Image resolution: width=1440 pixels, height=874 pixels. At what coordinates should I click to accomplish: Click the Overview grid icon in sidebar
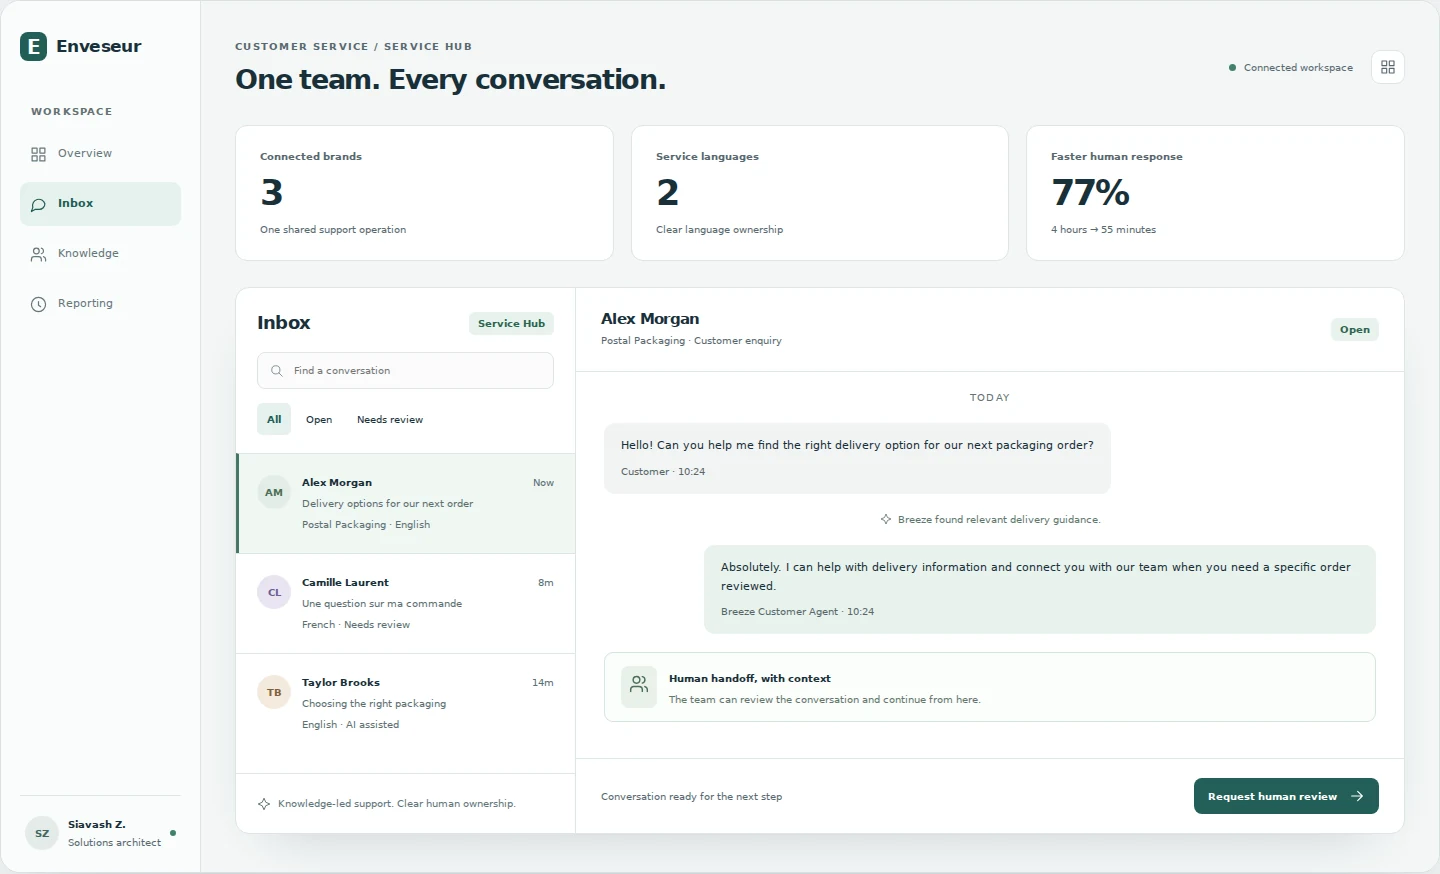click(38, 154)
